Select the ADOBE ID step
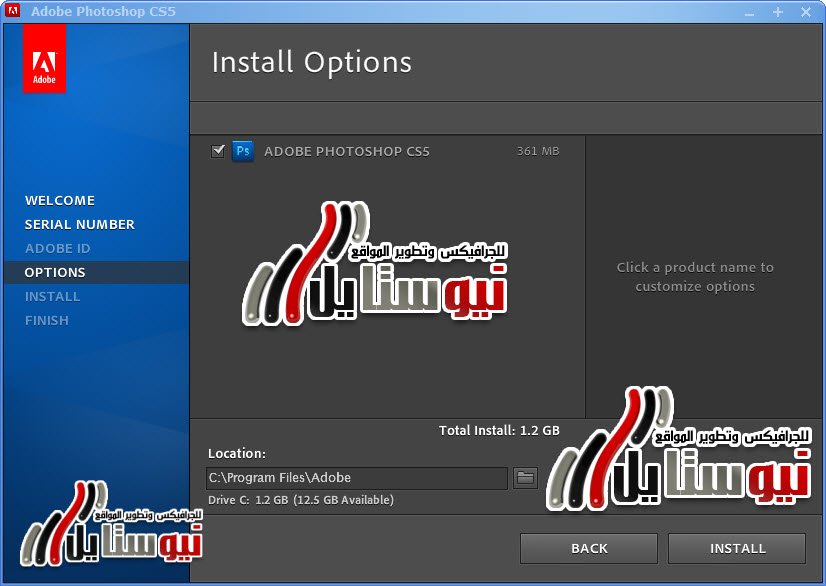The width and height of the screenshot is (826, 586). 57,248
